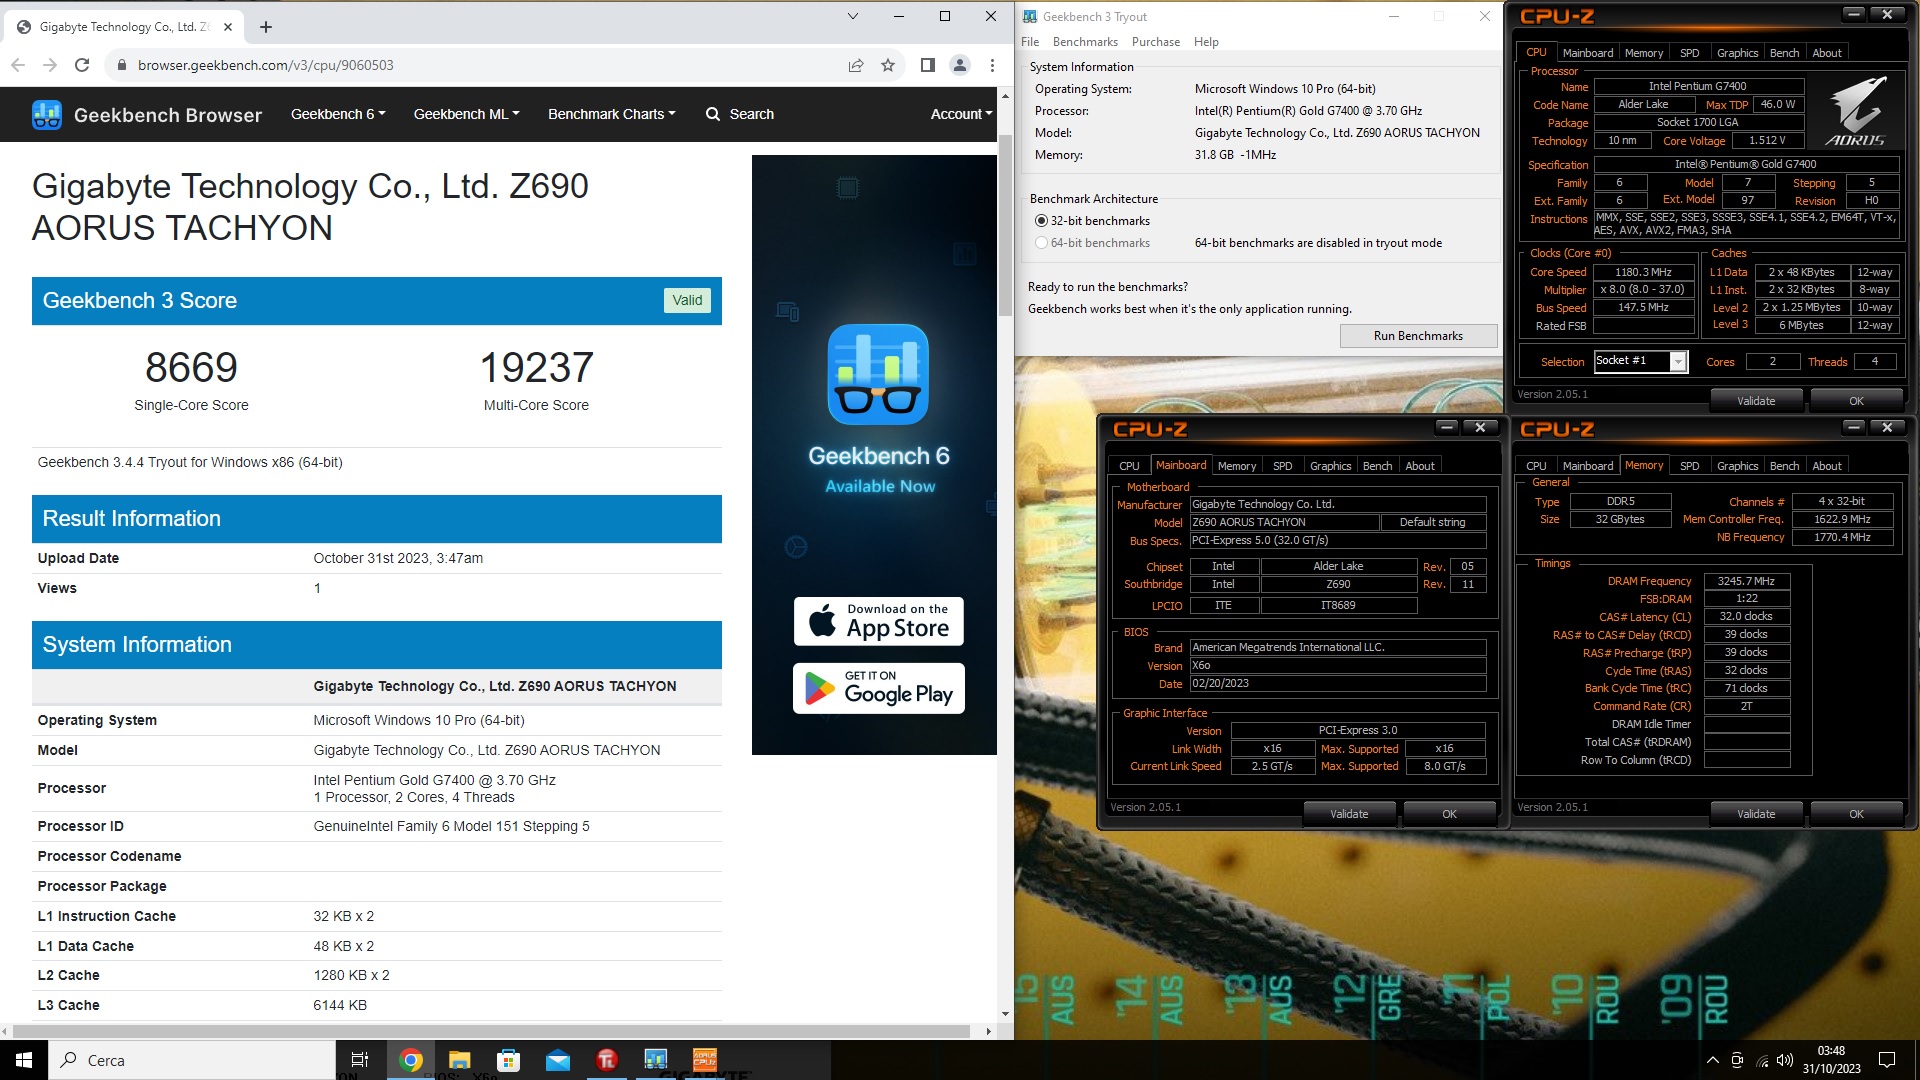
Task: Open the Help menu in Geekbench 3
Action: click(1206, 42)
